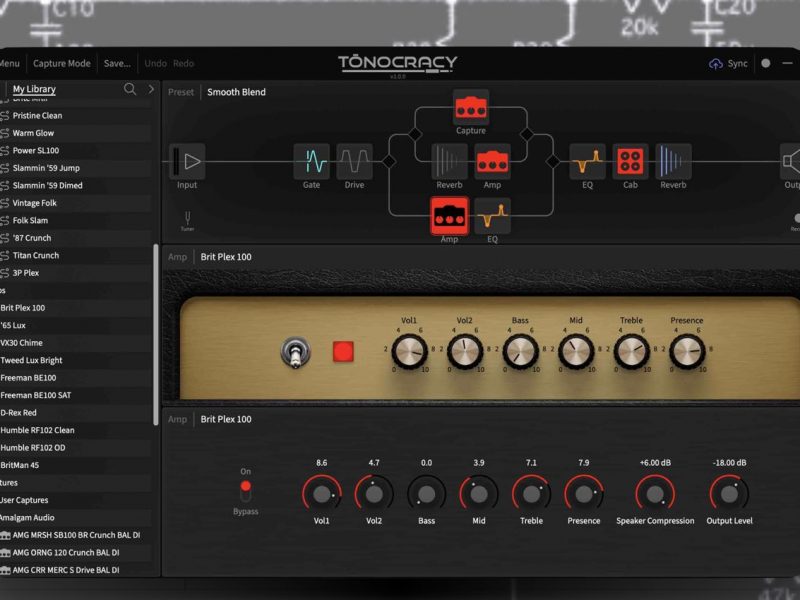This screenshot has height=600, width=800.
Task: Load the Folk Slam preset
Action: pos(76,220)
